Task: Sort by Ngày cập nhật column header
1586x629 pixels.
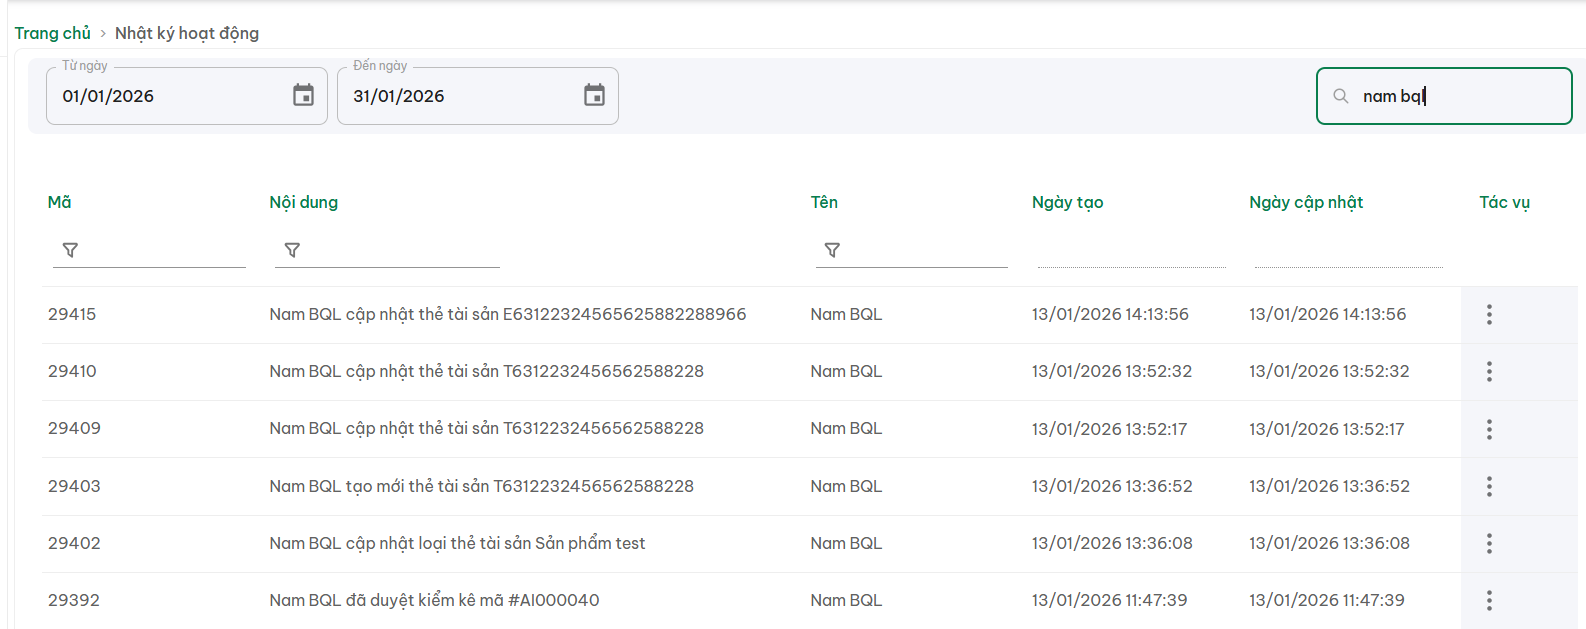Action: point(1306,202)
